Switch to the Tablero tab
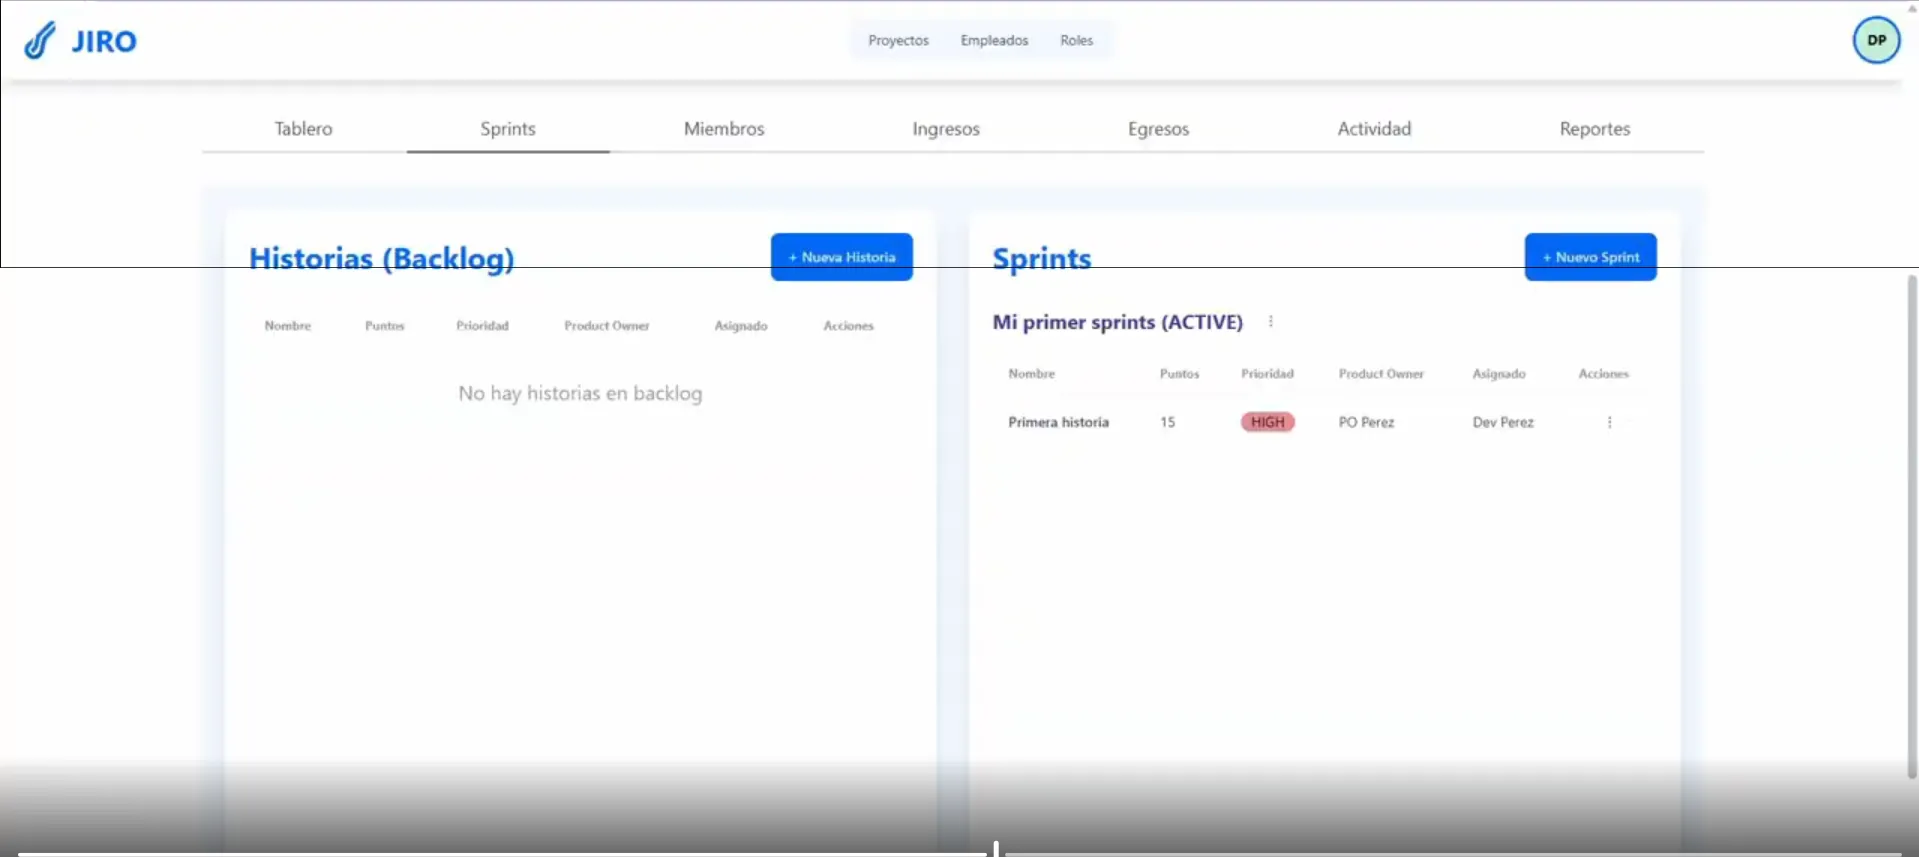Viewport: 1919px width, 857px height. point(303,128)
